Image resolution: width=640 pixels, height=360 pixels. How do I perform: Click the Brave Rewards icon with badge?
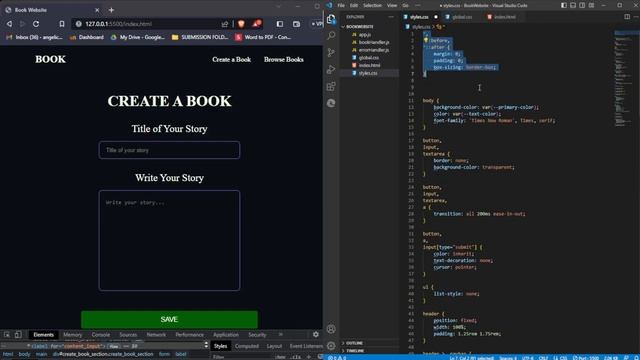(256, 24)
